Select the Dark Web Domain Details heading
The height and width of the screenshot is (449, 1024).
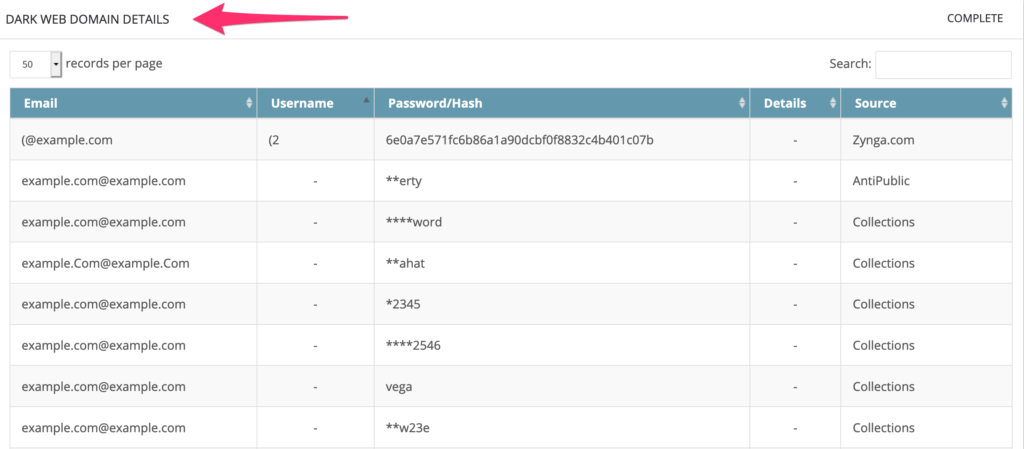coord(88,20)
